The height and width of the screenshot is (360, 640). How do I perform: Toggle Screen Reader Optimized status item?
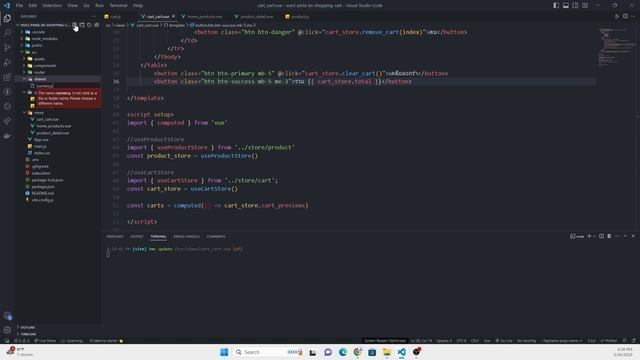click(385, 340)
